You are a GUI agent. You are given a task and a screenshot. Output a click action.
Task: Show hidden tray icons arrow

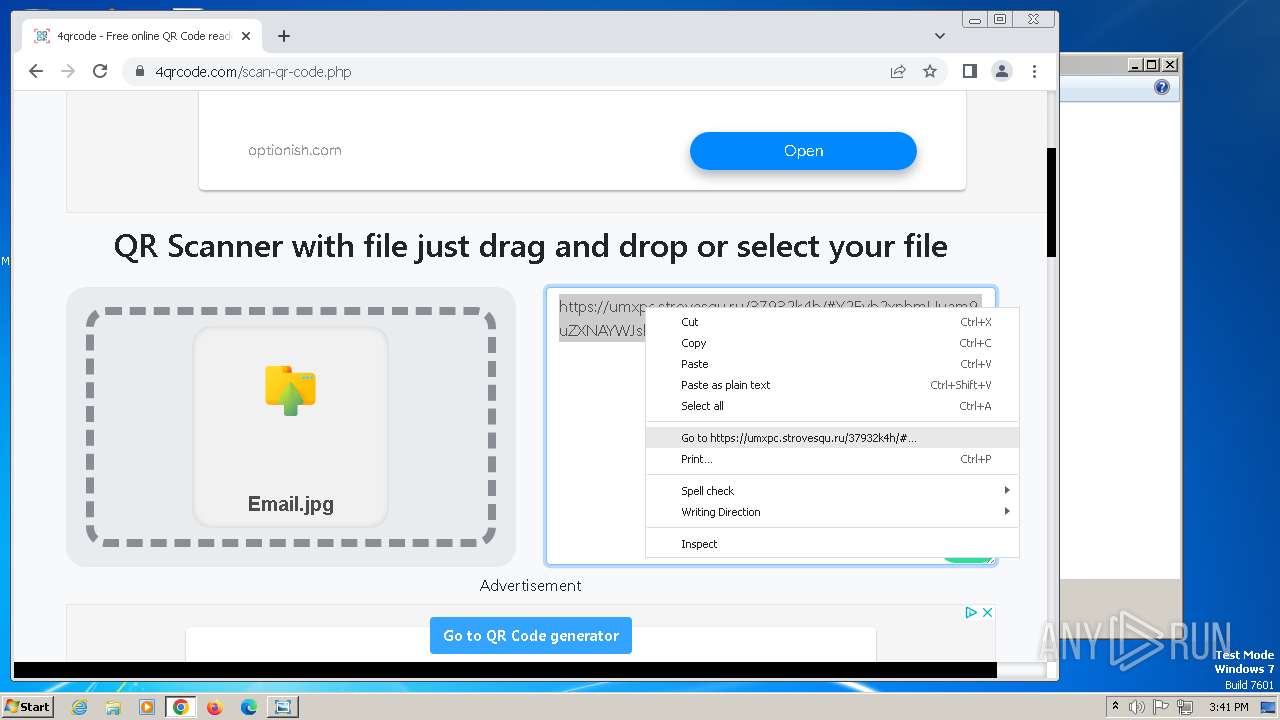(x=1115, y=707)
